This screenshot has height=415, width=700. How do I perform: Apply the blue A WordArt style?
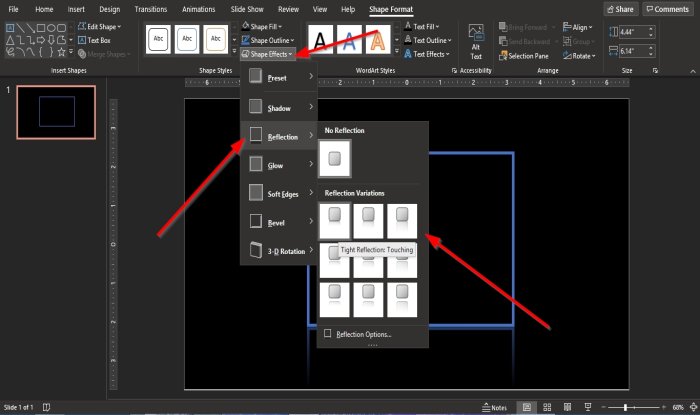click(349, 40)
